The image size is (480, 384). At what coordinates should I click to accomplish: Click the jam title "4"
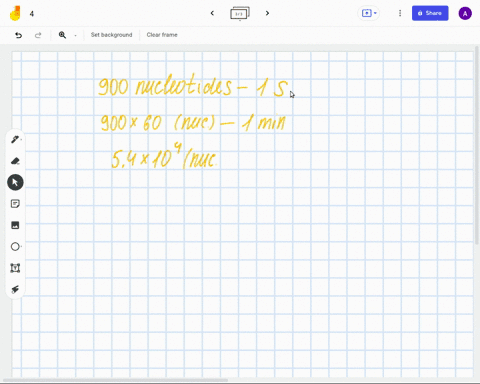(x=32, y=14)
